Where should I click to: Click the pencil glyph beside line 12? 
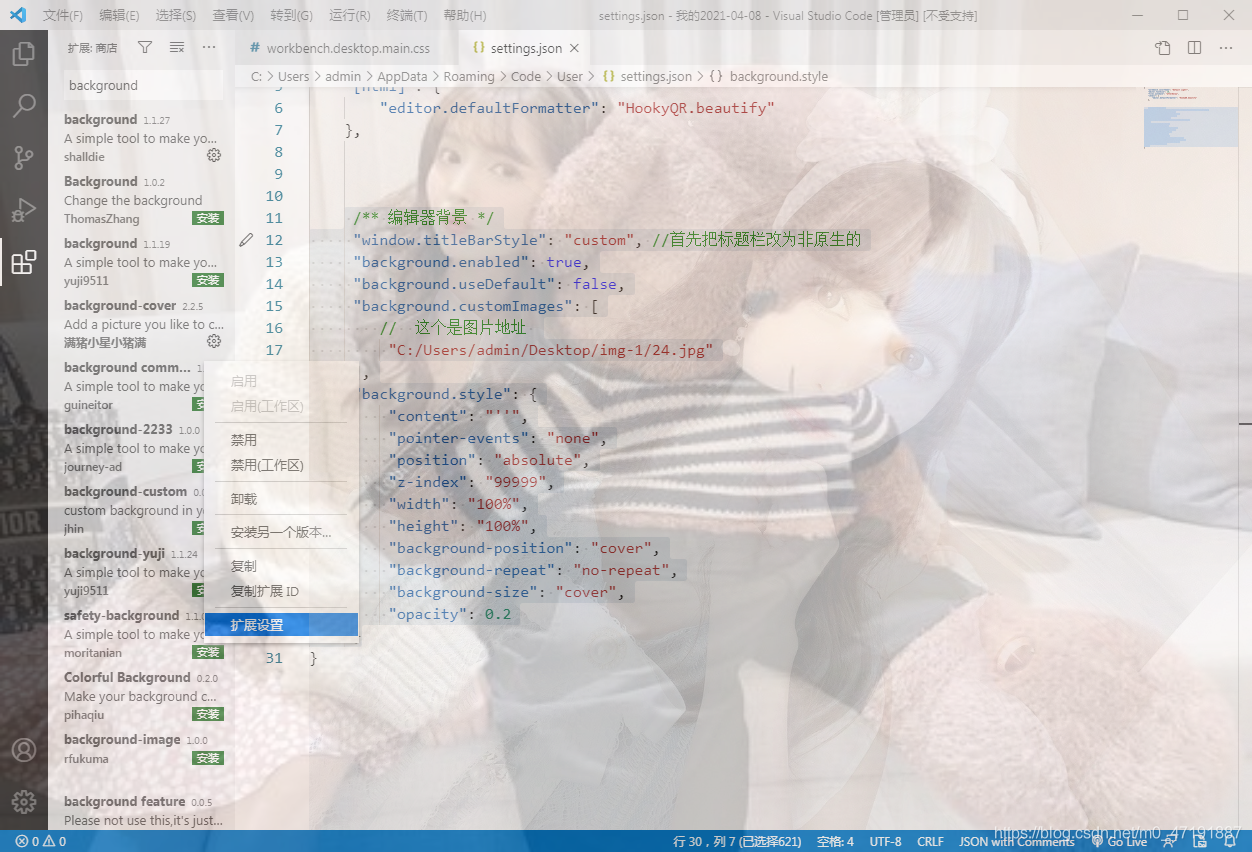click(x=246, y=240)
